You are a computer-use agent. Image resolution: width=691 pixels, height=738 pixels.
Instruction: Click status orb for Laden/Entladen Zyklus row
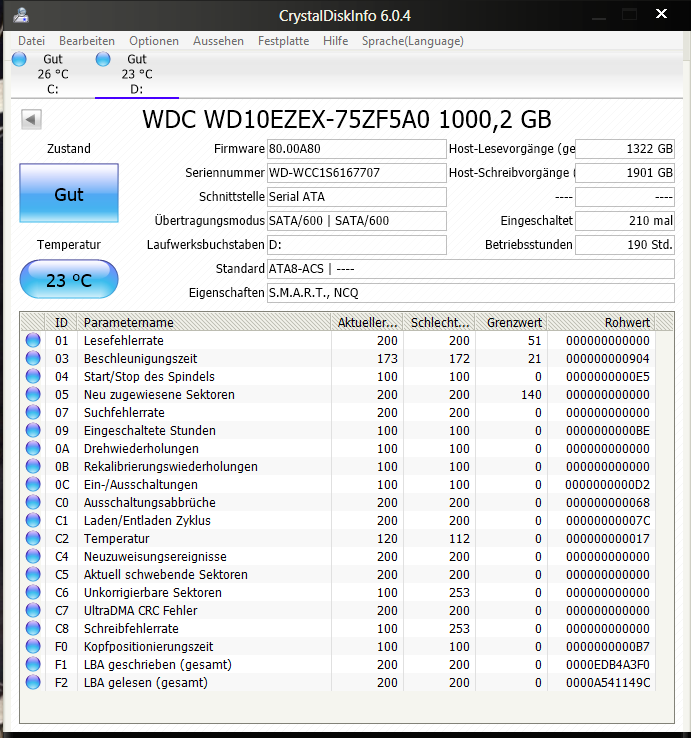(x=33, y=520)
